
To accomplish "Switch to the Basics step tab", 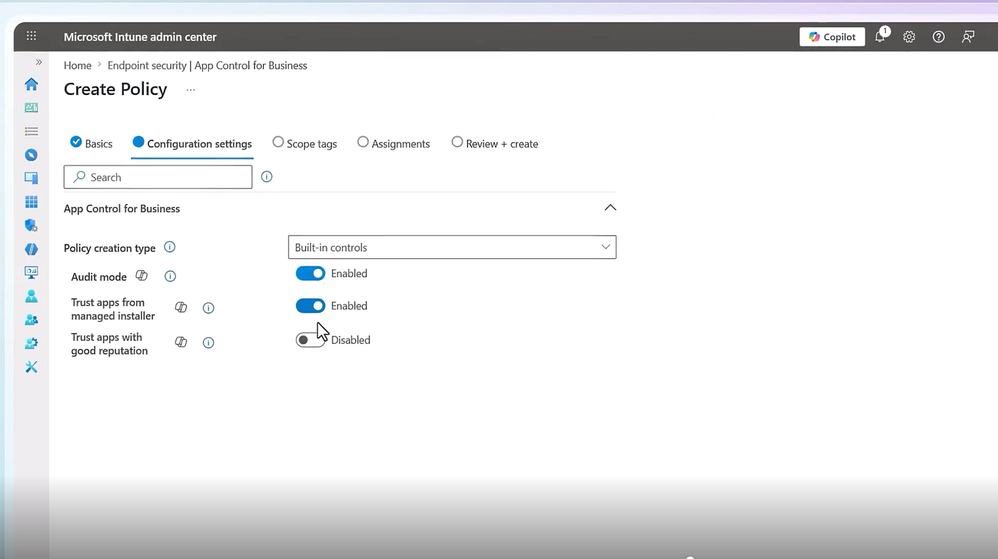I will pyautogui.click(x=91, y=143).
